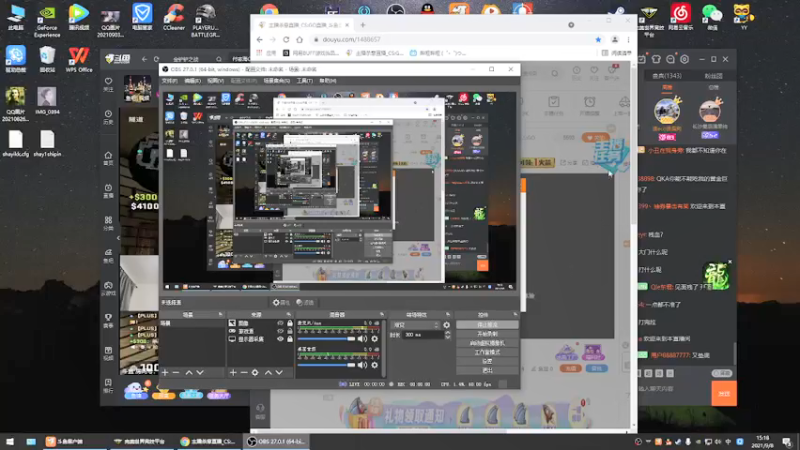Remove the selected source with the minus button
Image resolution: width=800 pixels, height=450 pixels.
(244, 373)
